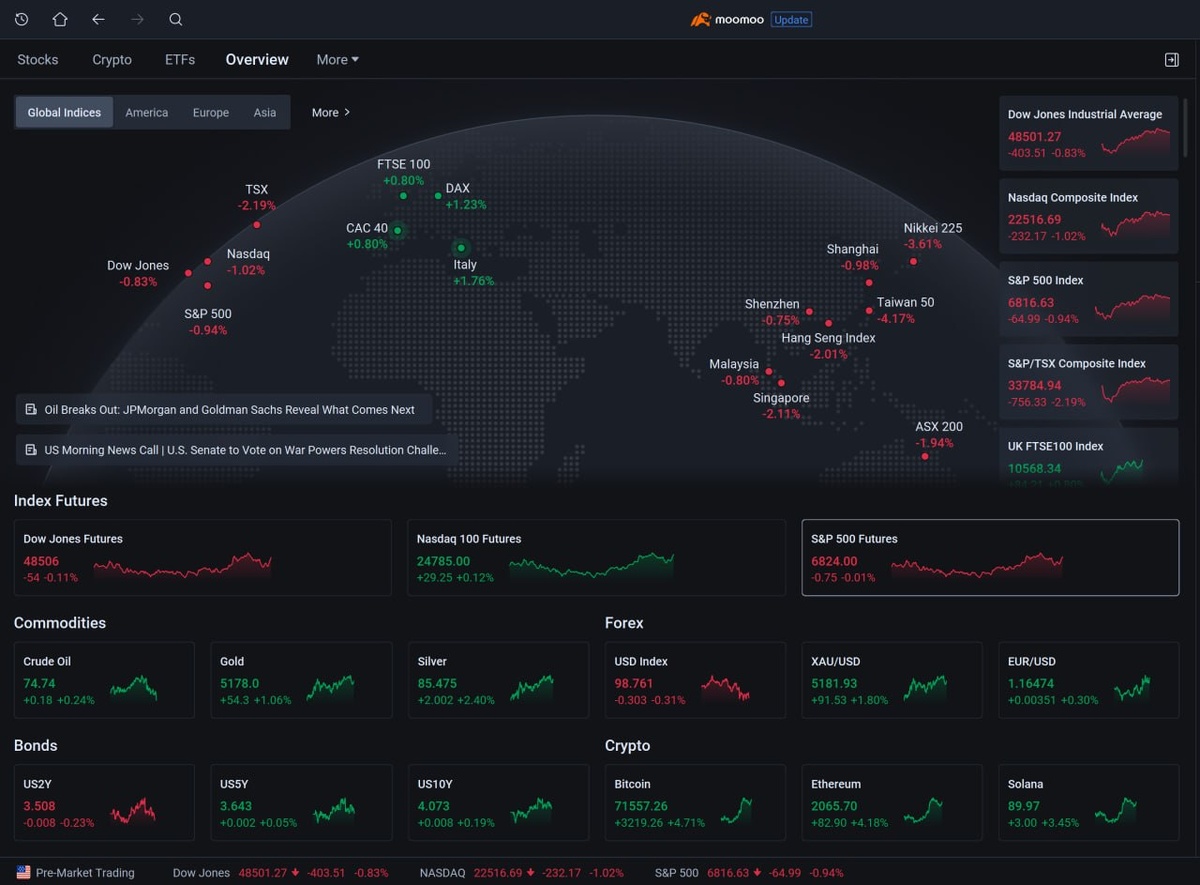Open the Crypto tab
Screen dimensions: 1200x885
[x=112, y=60]
